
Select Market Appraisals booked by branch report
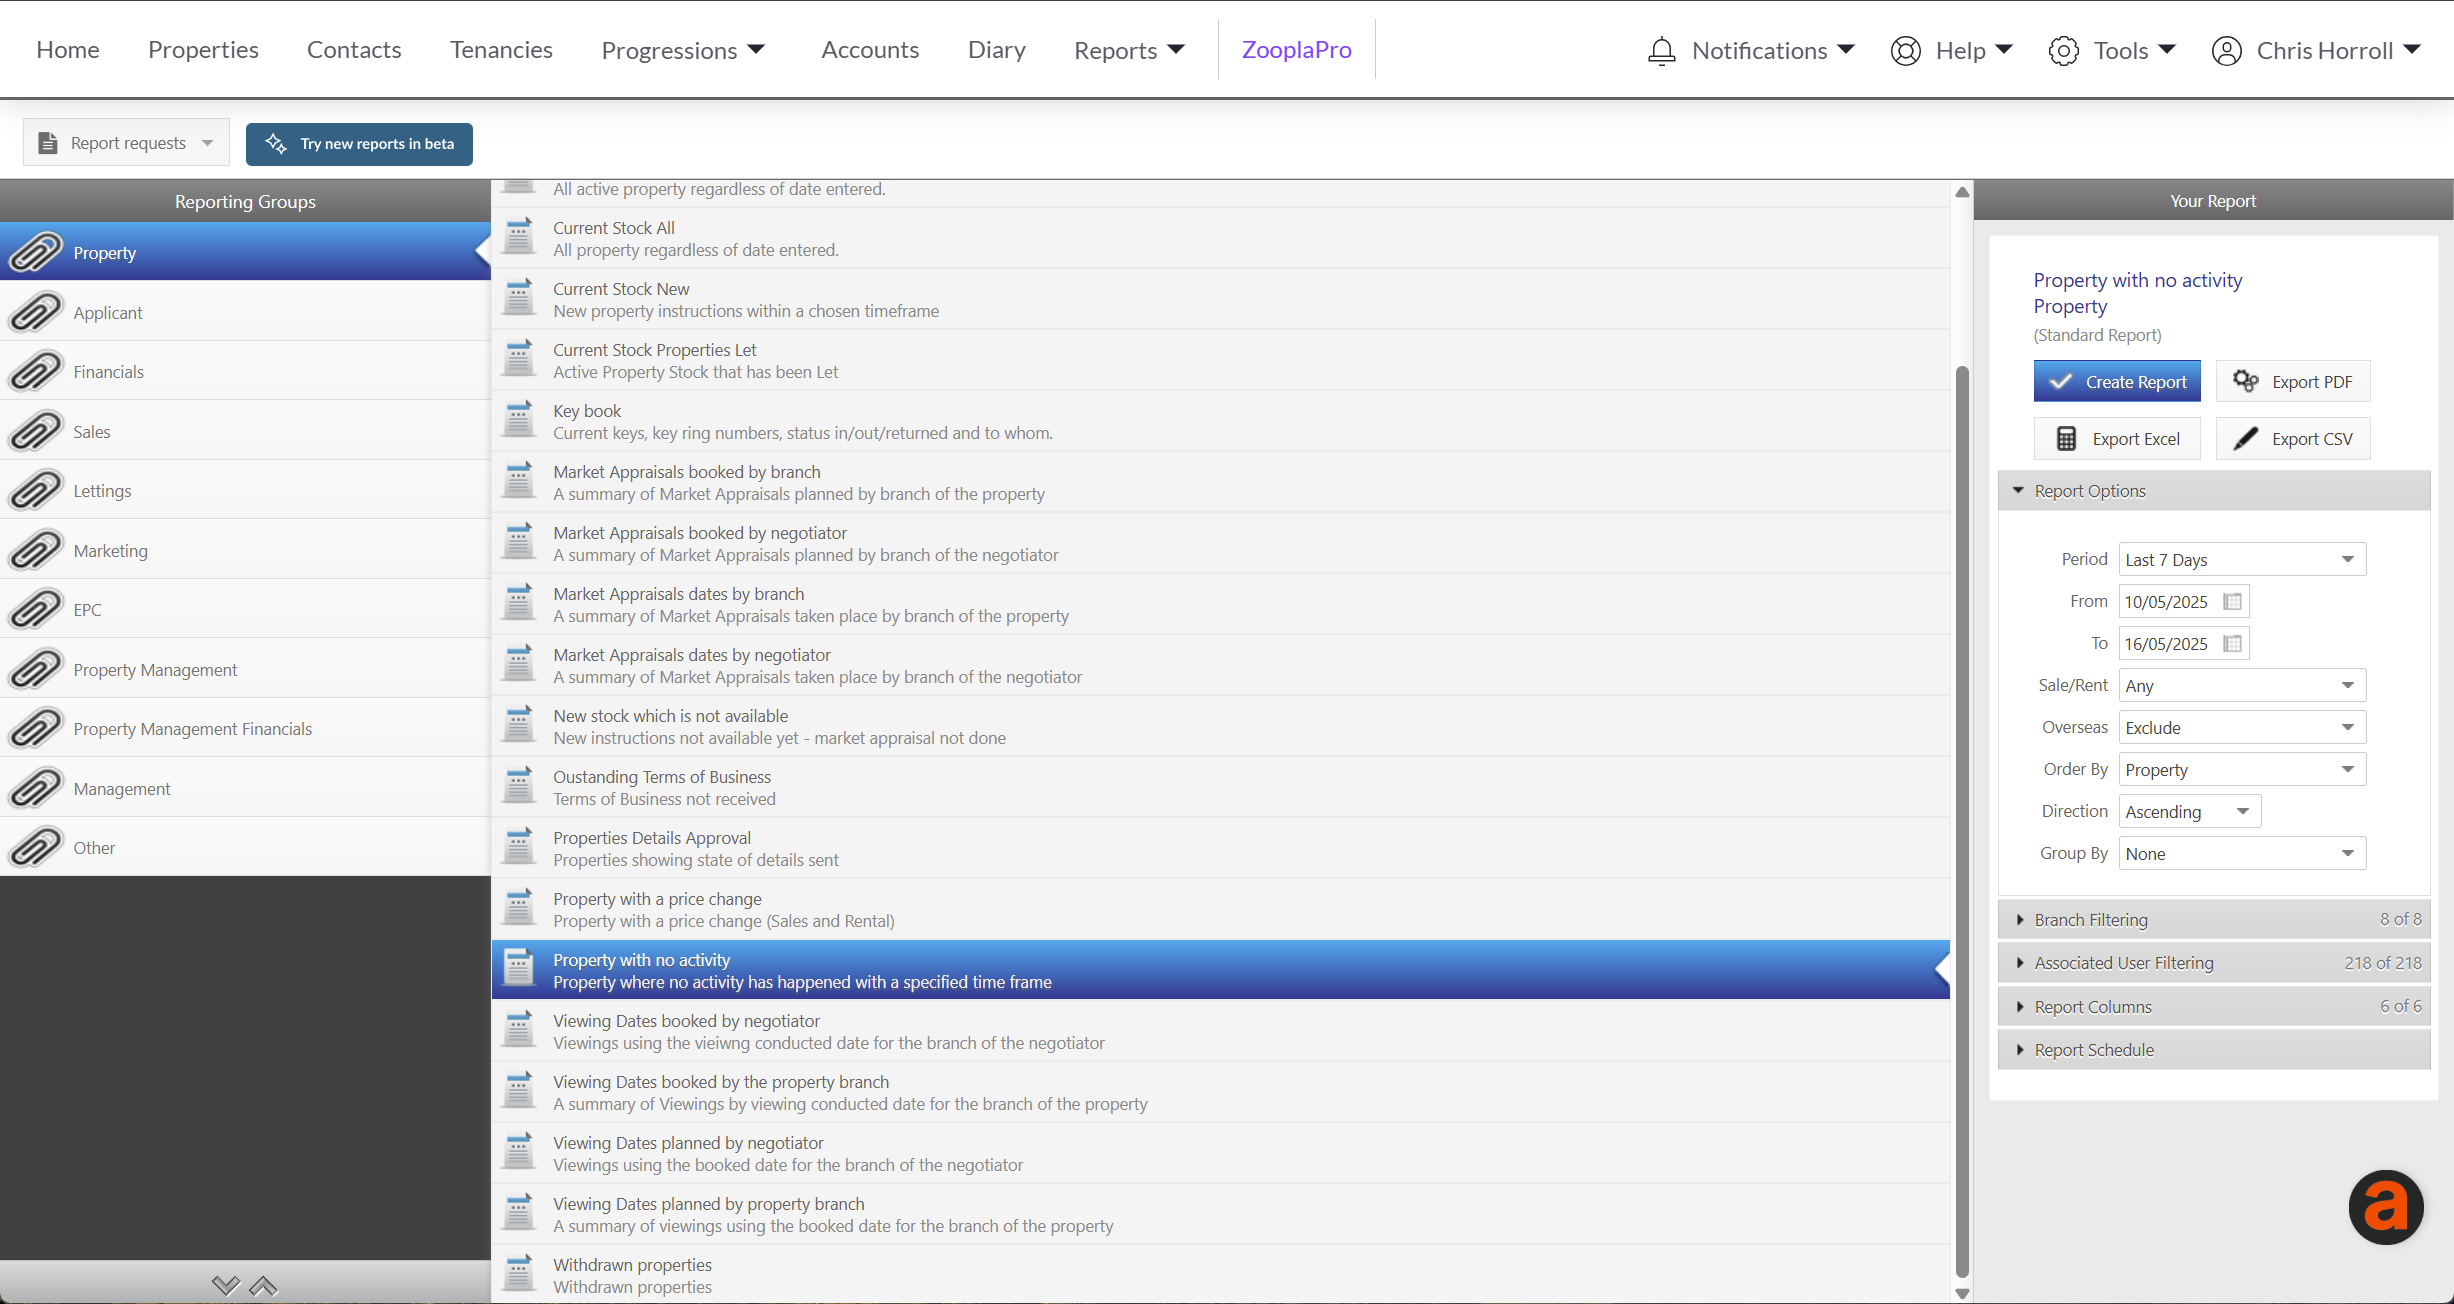(1221, 482)
